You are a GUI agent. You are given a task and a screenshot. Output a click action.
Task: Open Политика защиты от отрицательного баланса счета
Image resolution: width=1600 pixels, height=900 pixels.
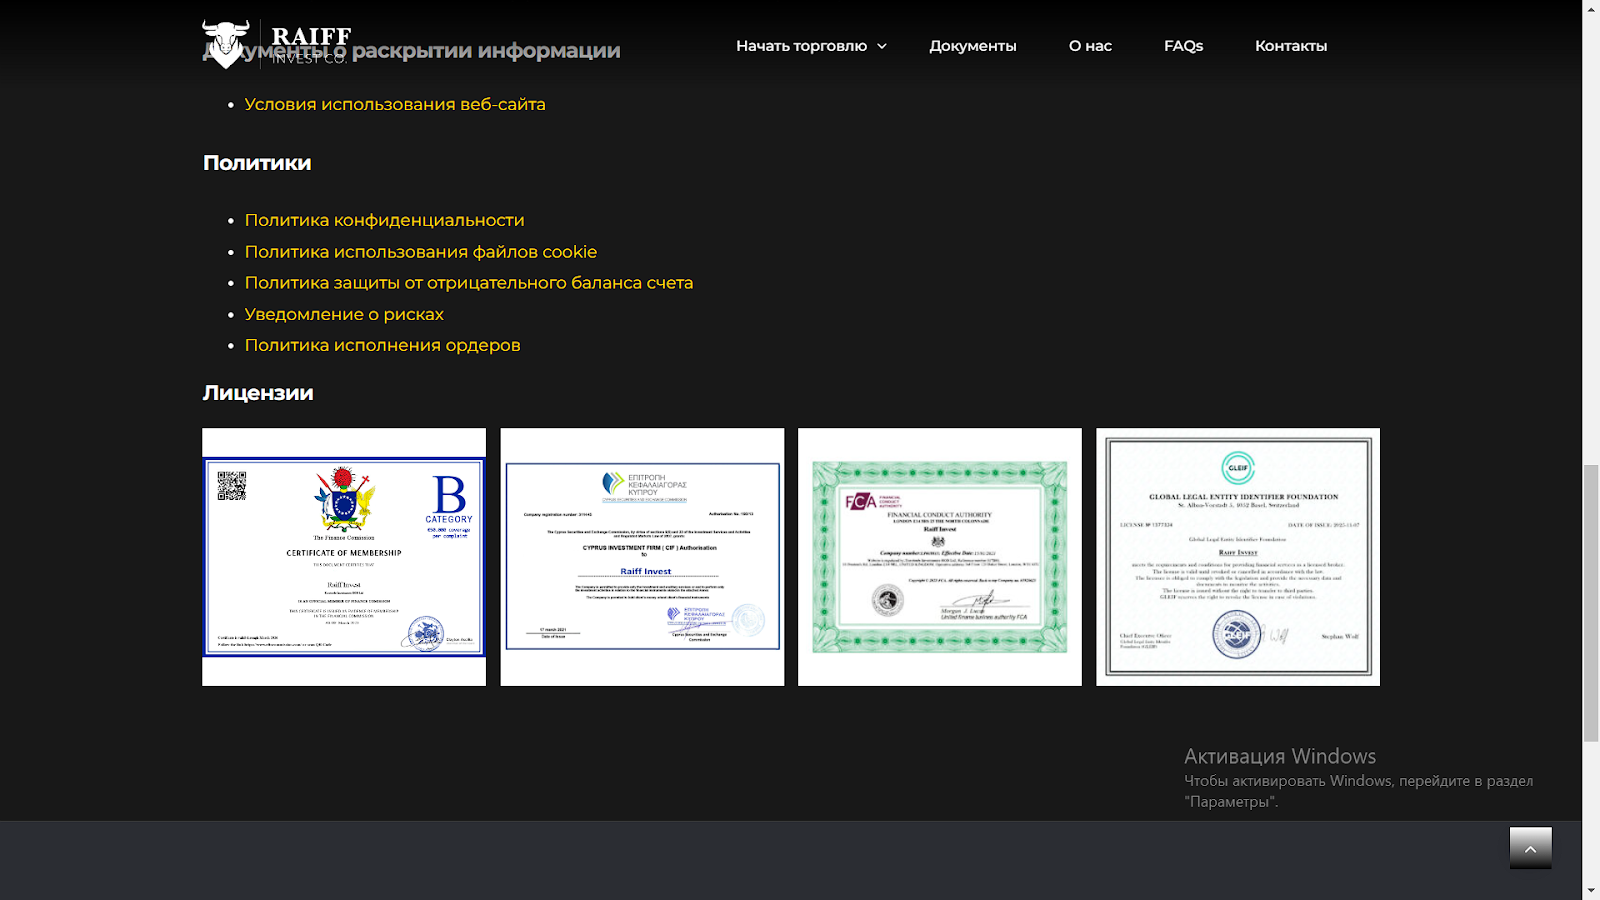coord(469,283)
